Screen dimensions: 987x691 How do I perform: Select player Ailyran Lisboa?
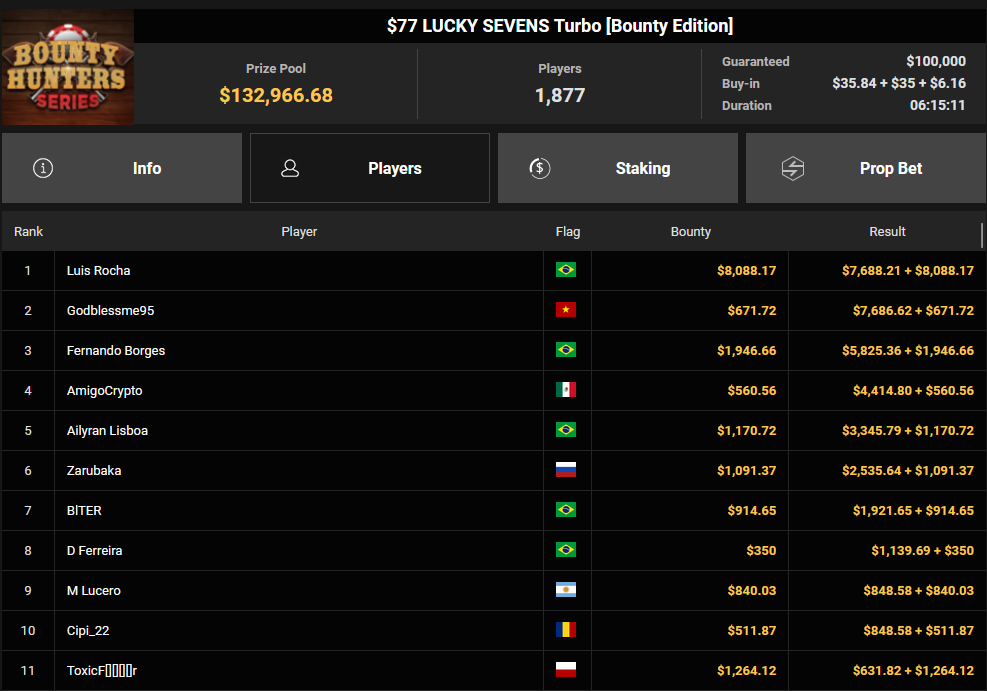coord(107,430)
